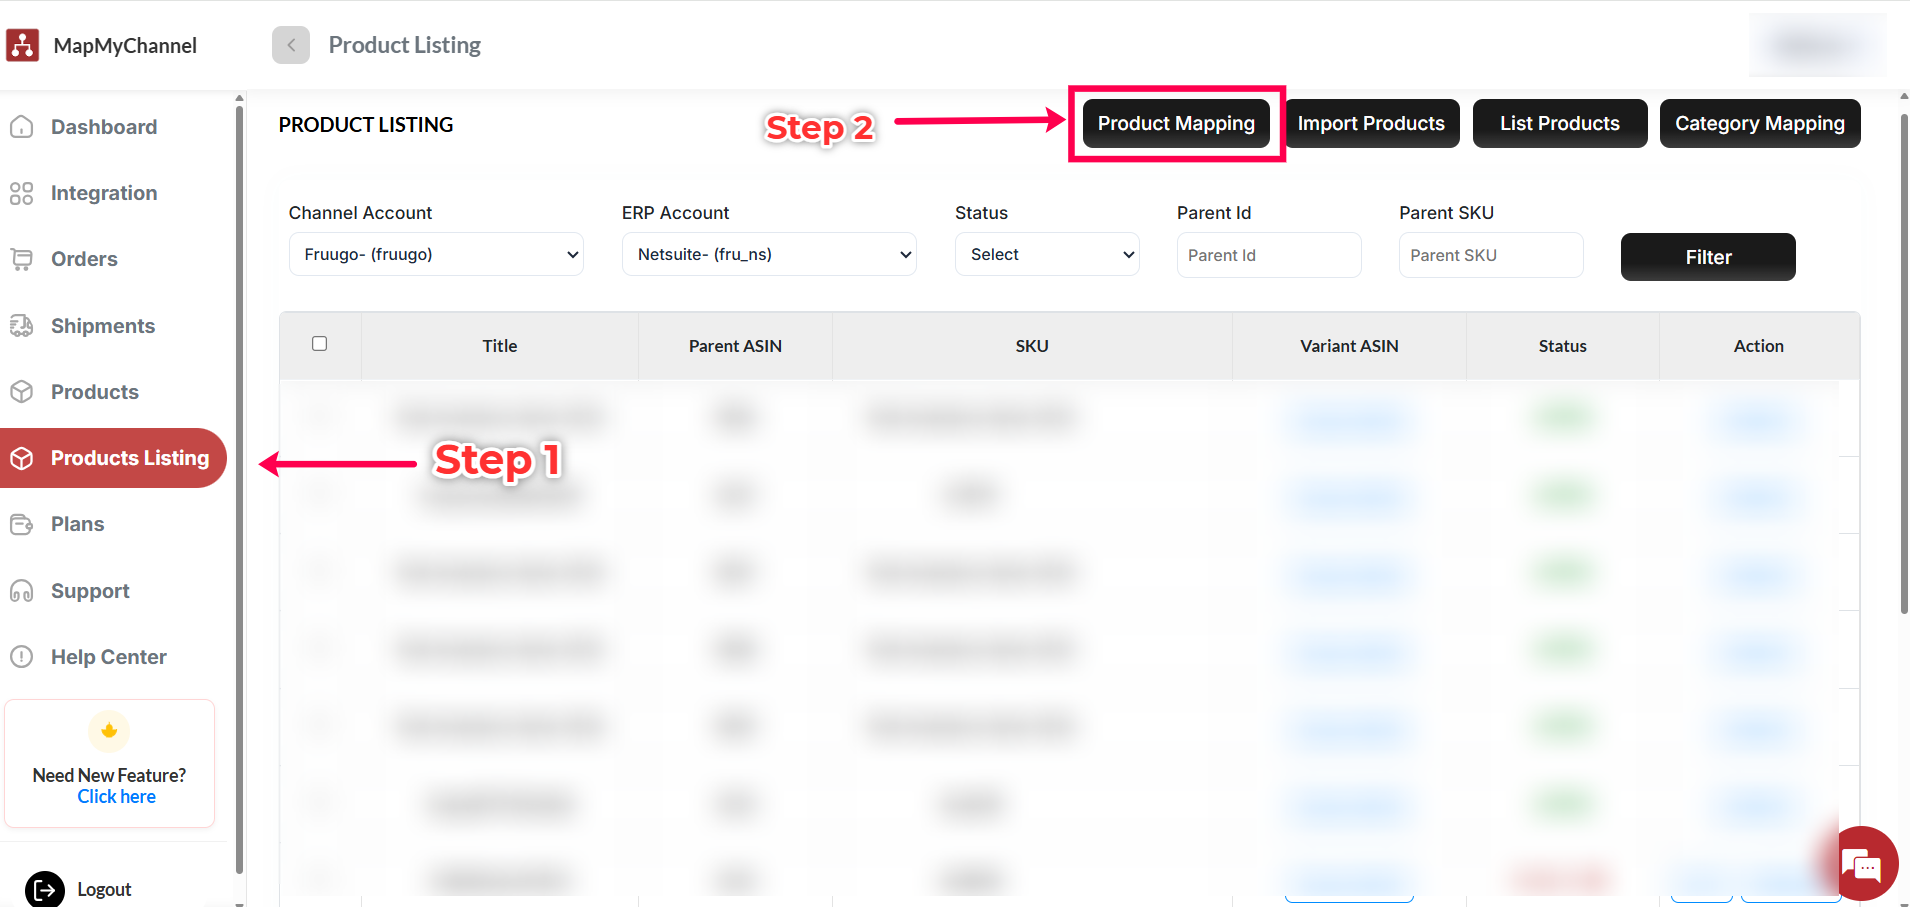Select the first product row checkbox
Viewport: 1910px width, 907px height.
(x=320, y=417)
